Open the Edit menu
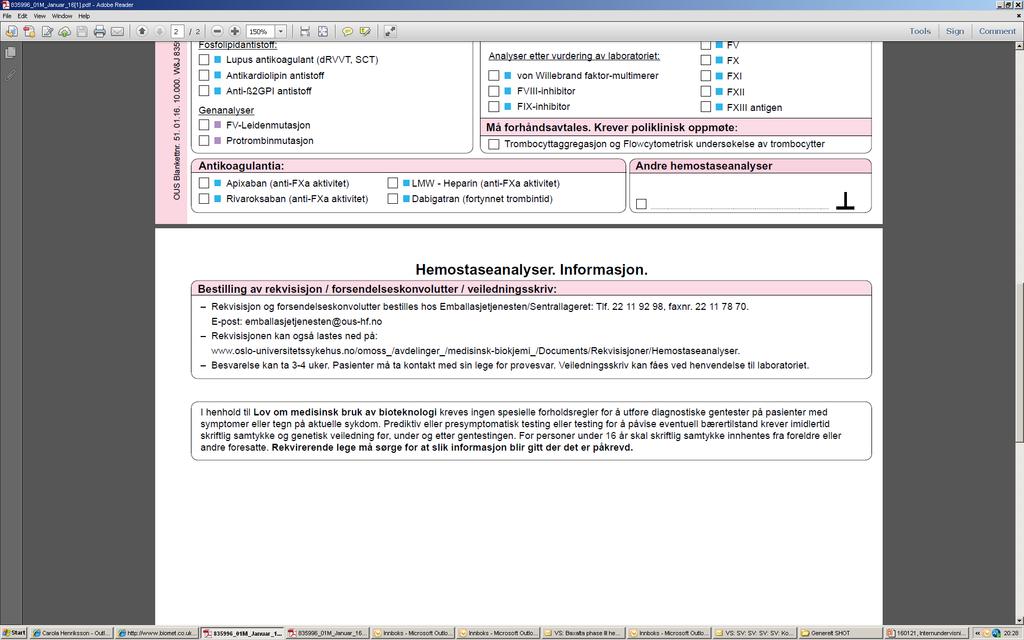Viewport: 1024px width, 640px height. [22, 16]
